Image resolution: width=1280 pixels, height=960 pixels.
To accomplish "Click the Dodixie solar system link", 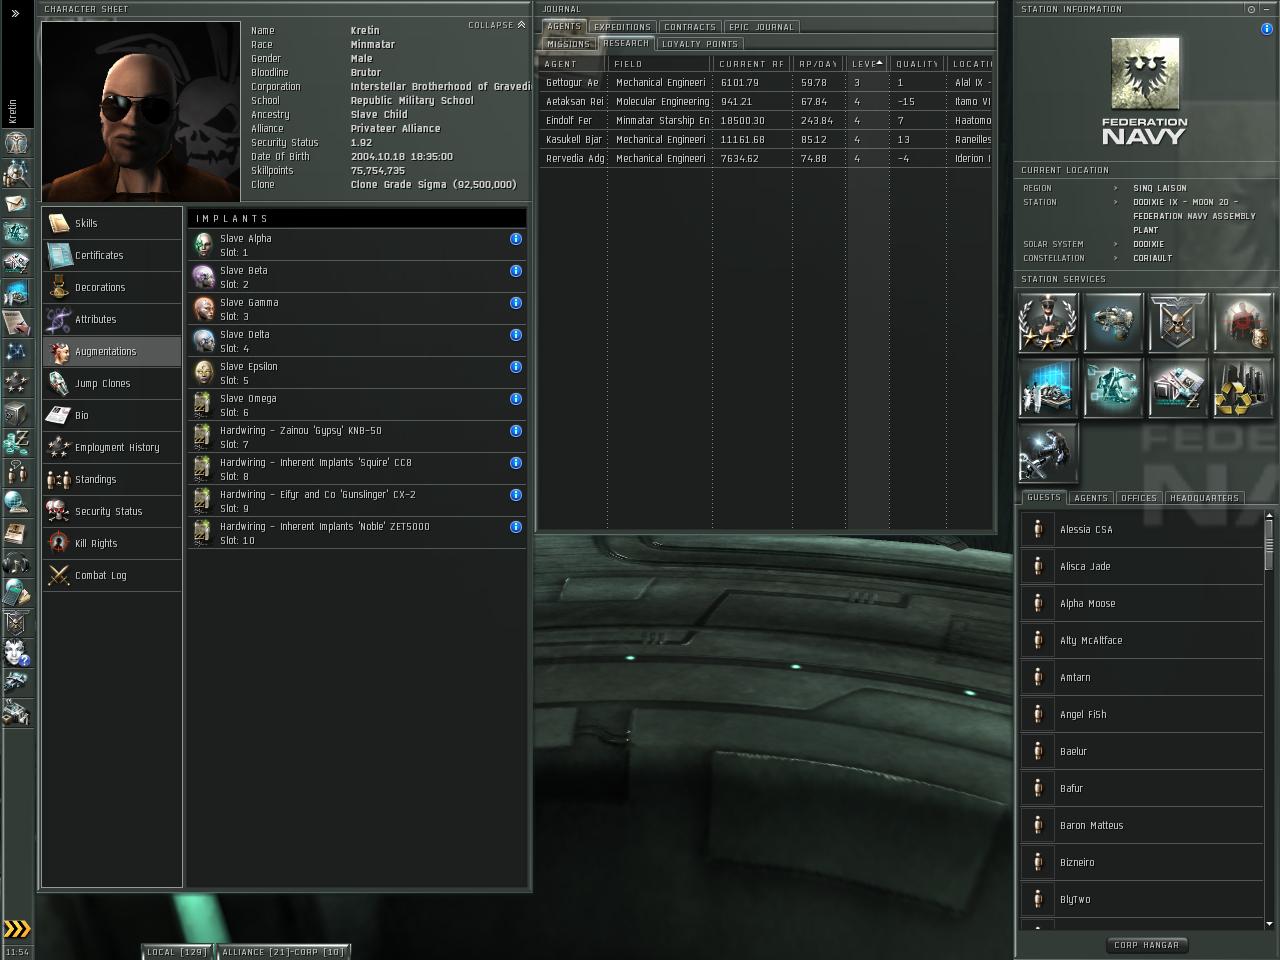I will (x=1148, y=244).
